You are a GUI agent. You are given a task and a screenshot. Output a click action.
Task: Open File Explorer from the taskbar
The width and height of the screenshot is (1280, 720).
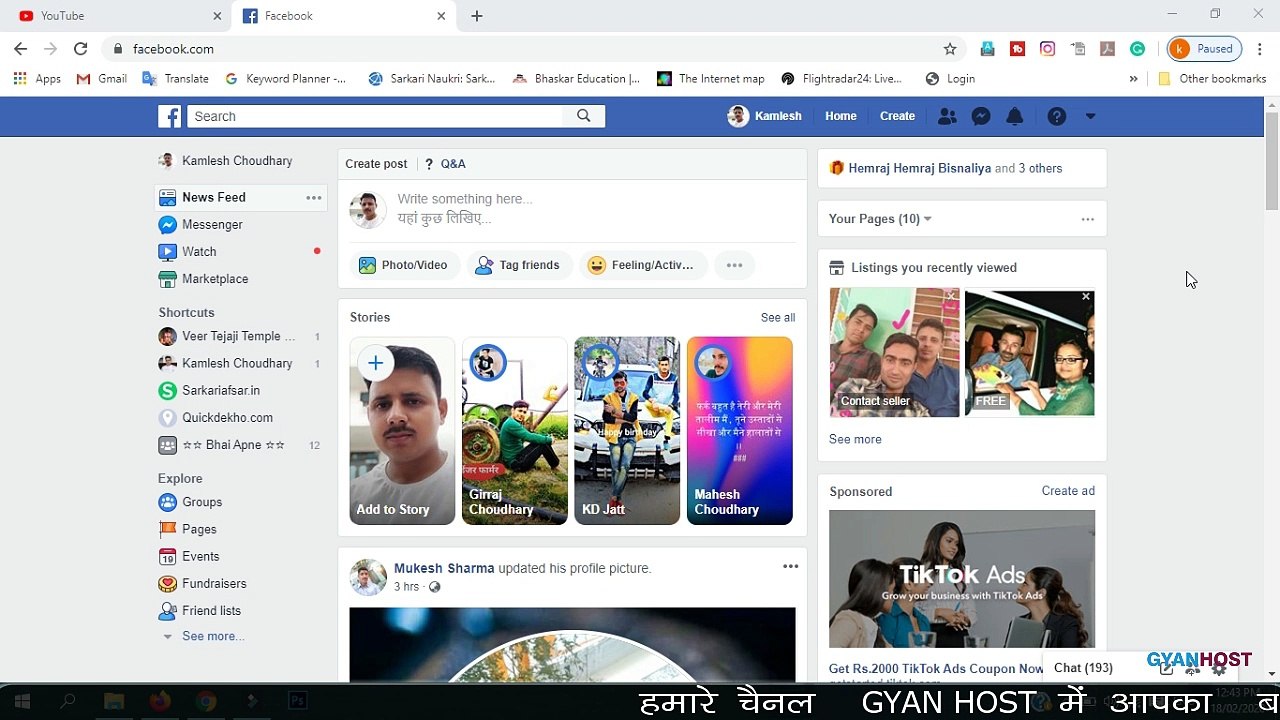coord(114,701)
